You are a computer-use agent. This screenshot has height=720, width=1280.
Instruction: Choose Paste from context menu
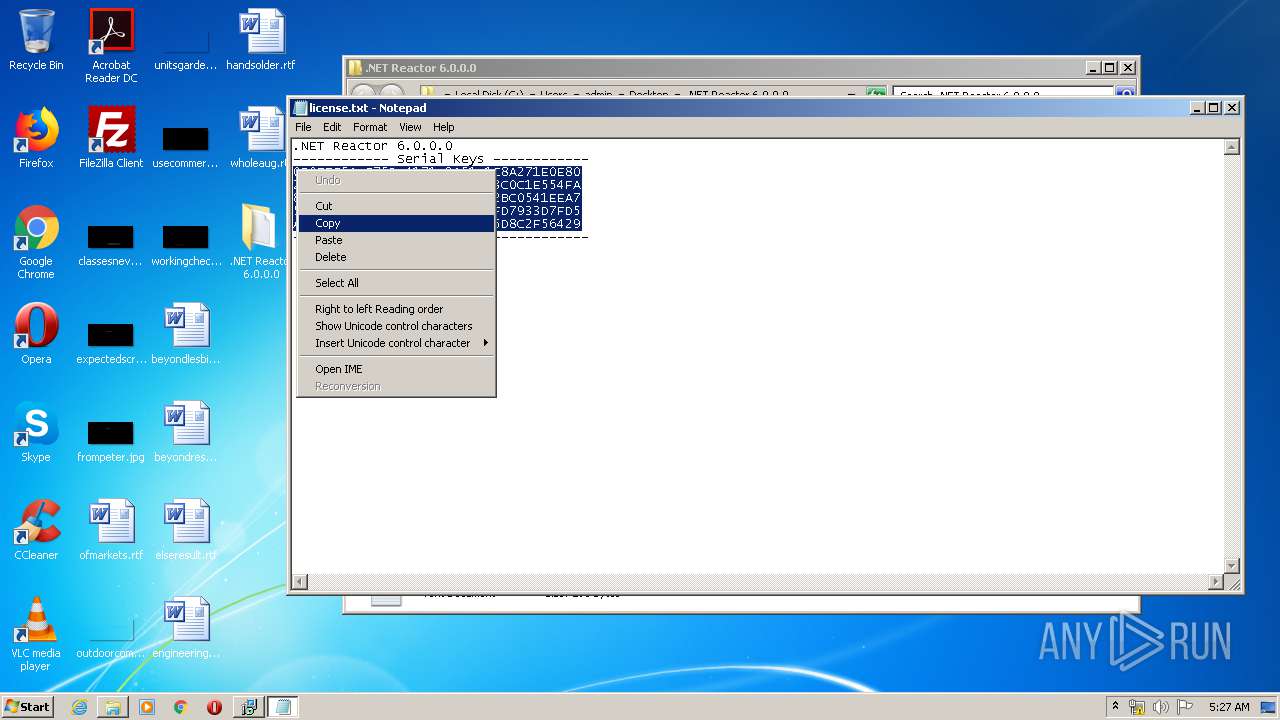point(397,240)
